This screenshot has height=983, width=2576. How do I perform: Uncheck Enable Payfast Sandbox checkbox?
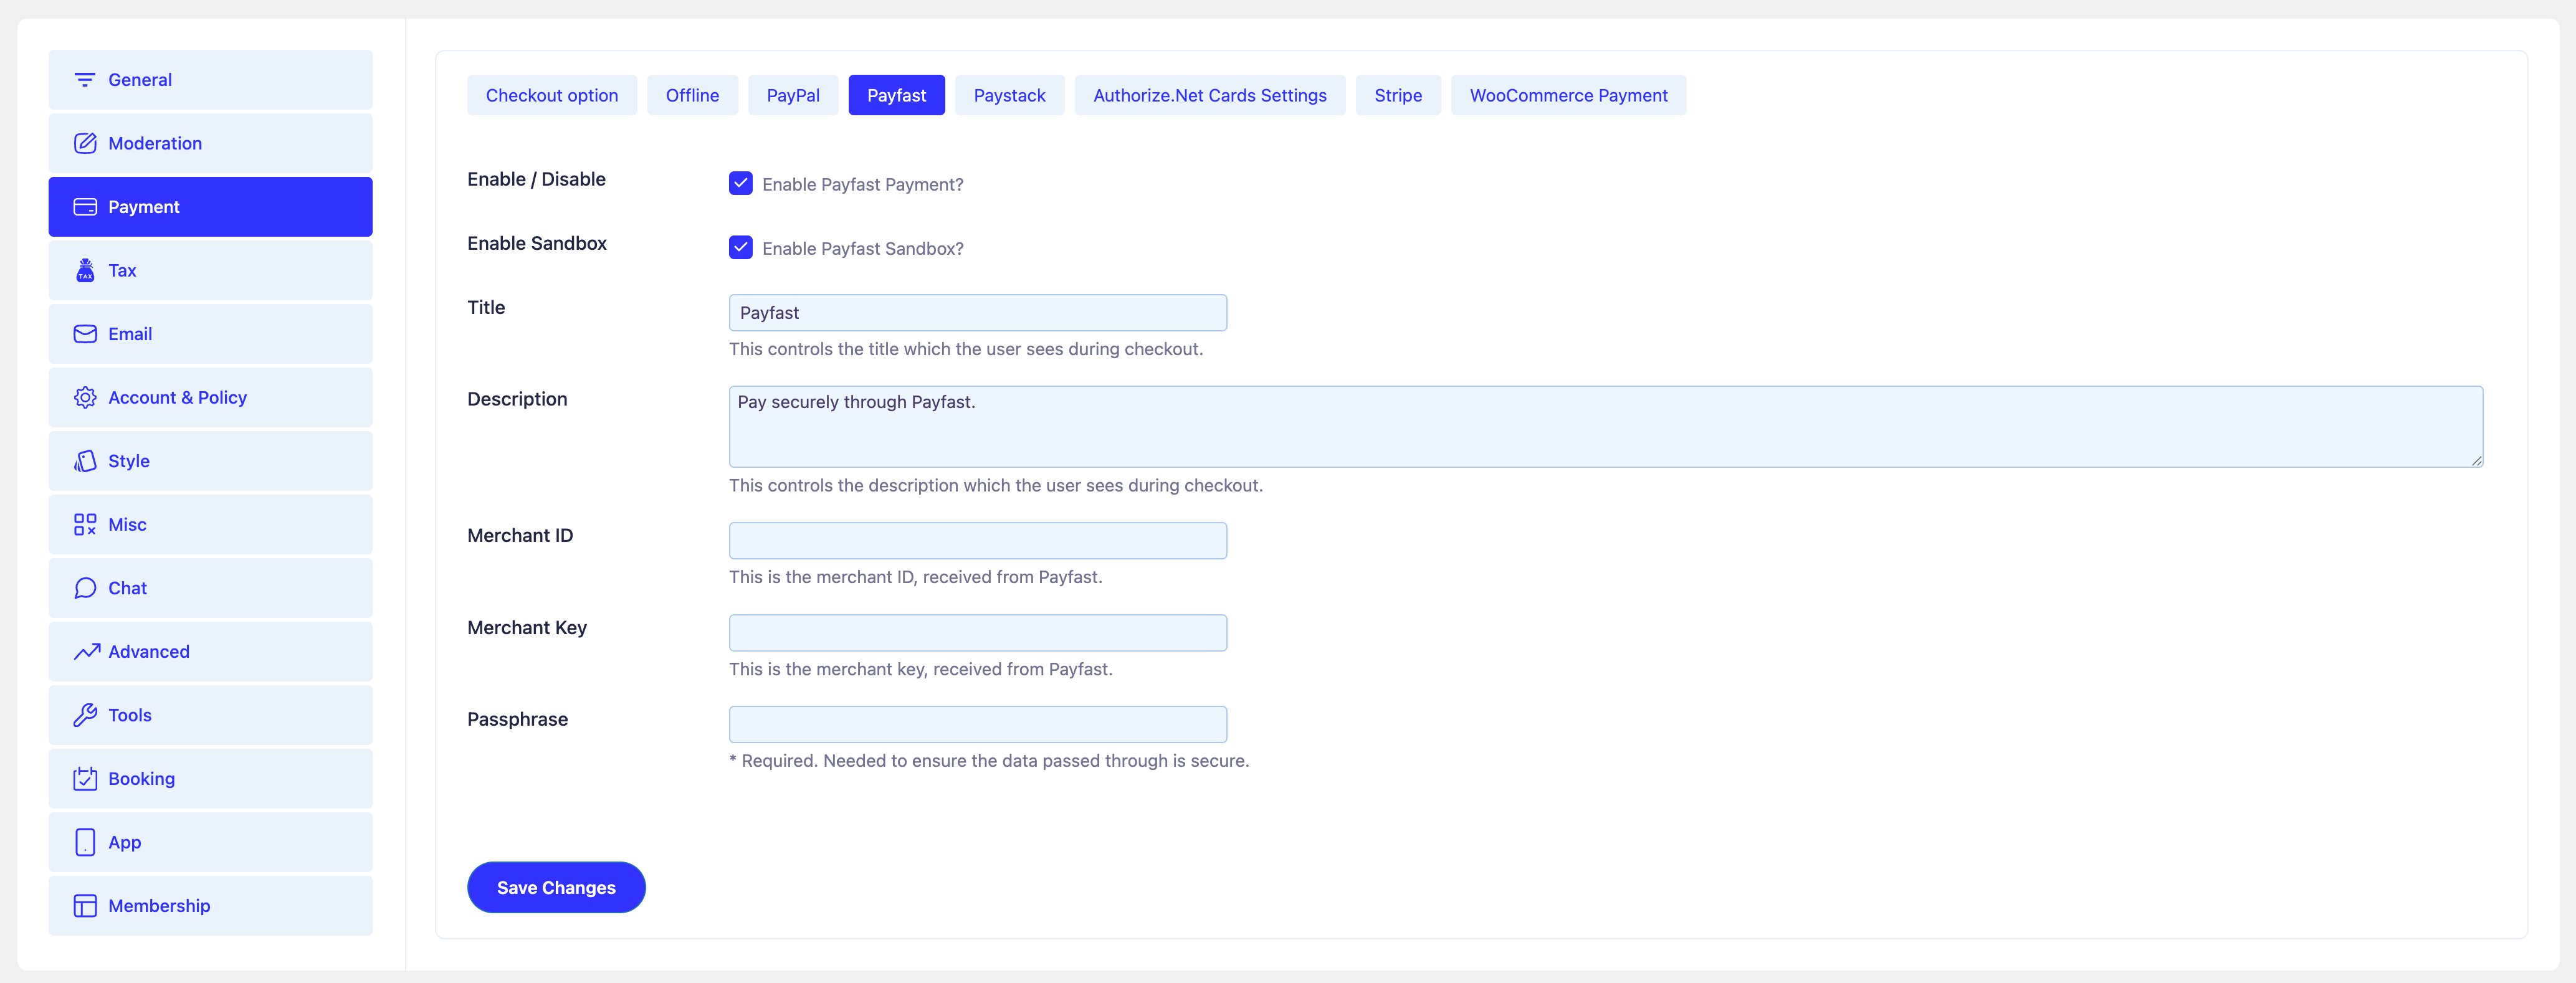point(740,247)
